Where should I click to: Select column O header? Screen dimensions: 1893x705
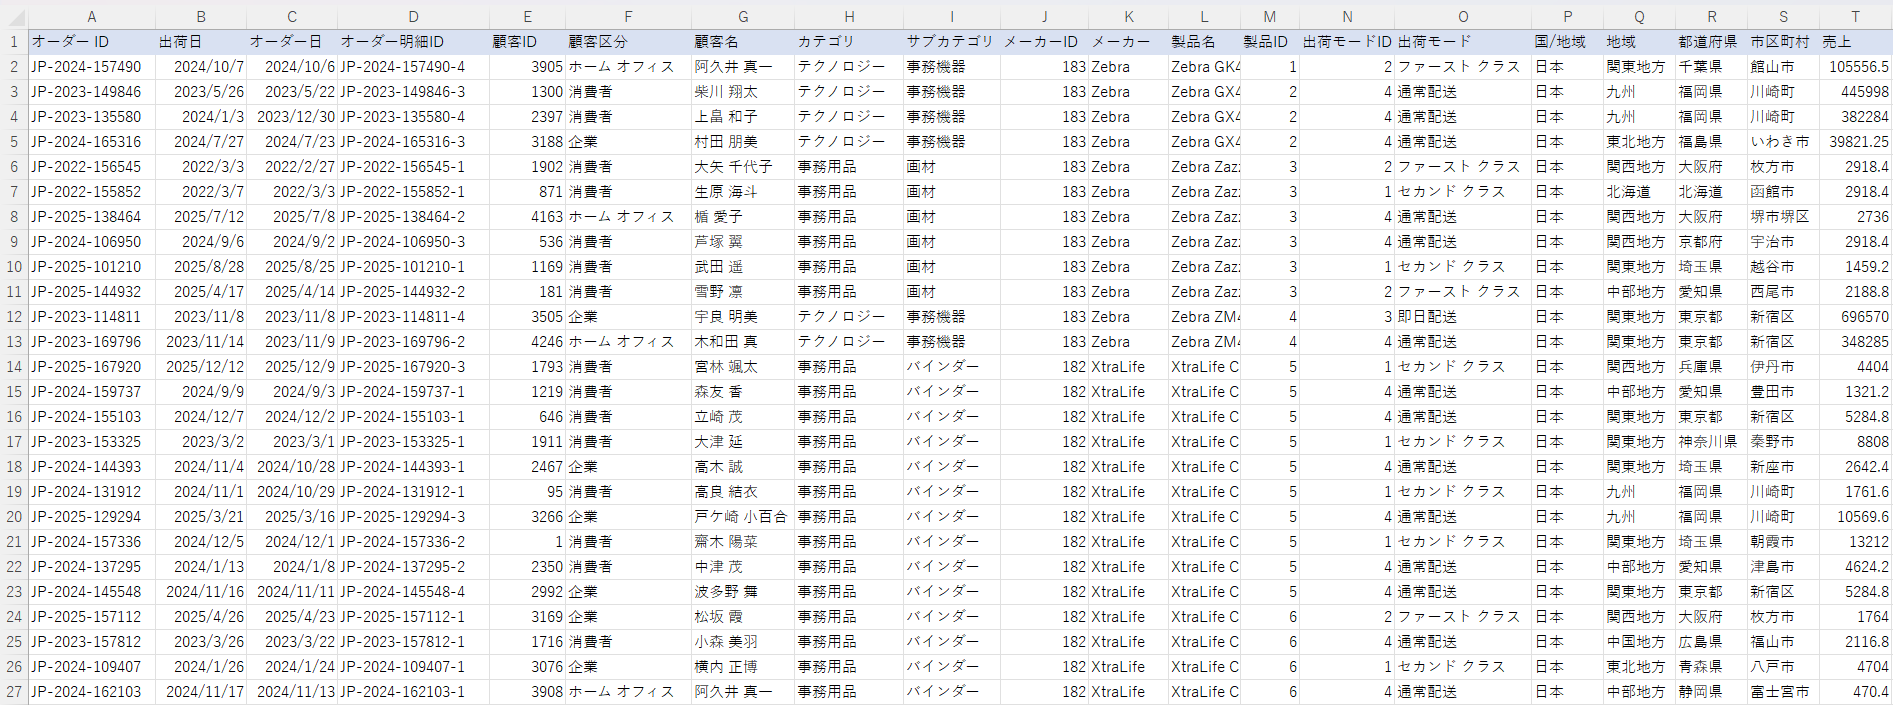click(1463, 16)
